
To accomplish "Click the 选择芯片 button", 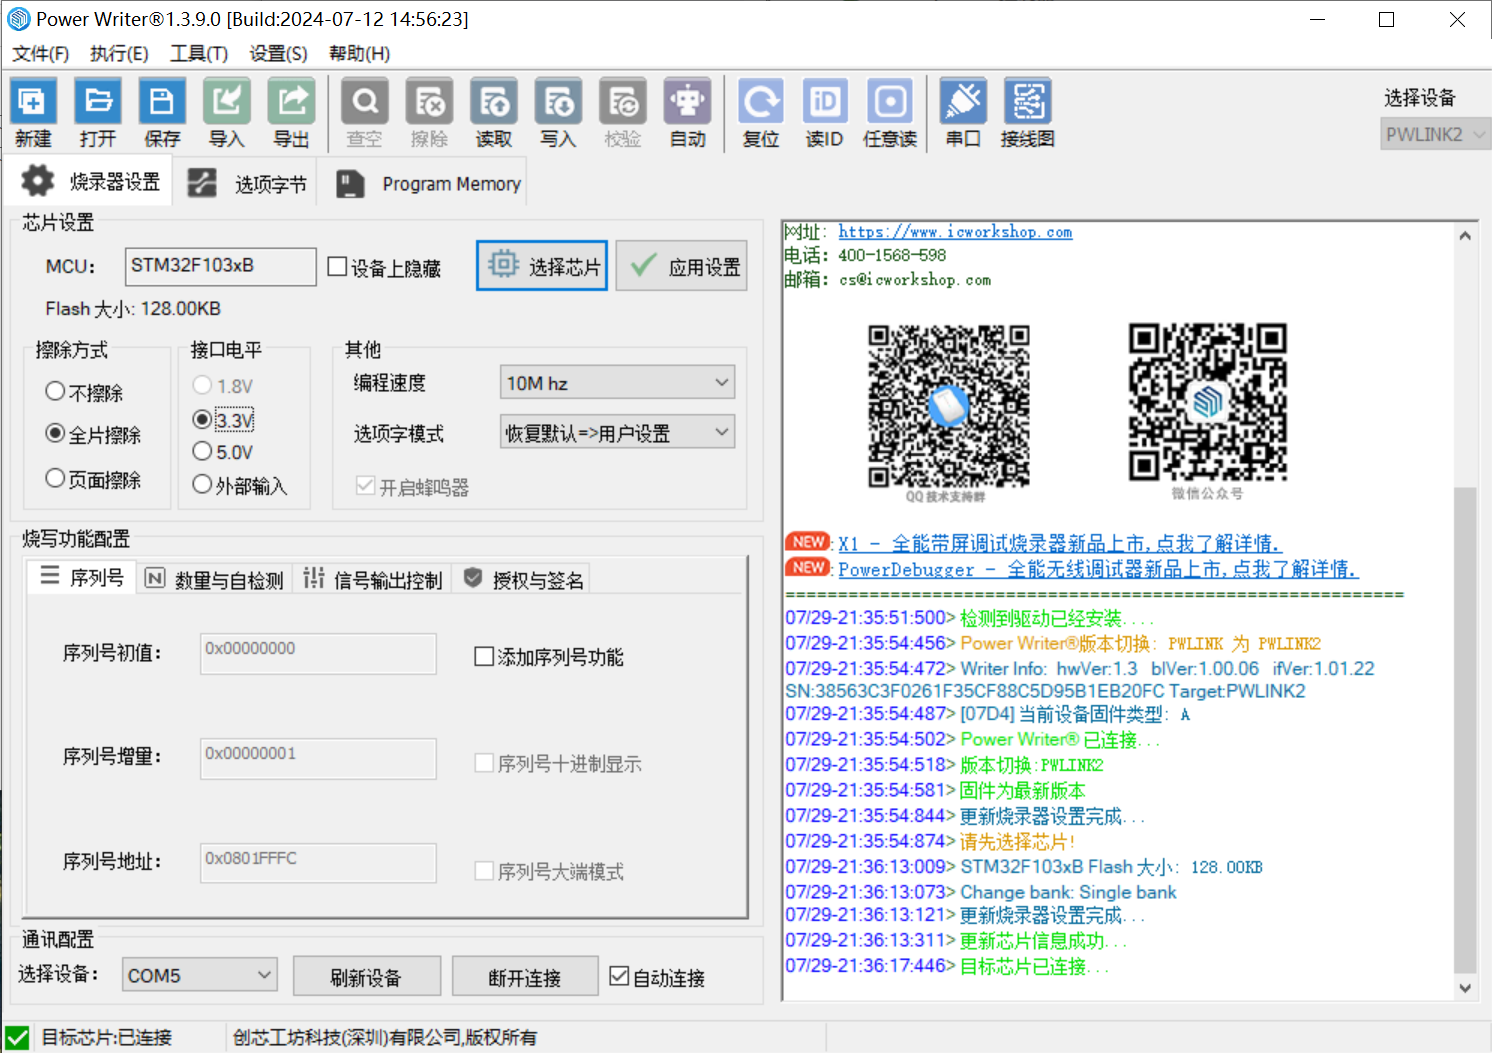I will (x=542, y=266).
